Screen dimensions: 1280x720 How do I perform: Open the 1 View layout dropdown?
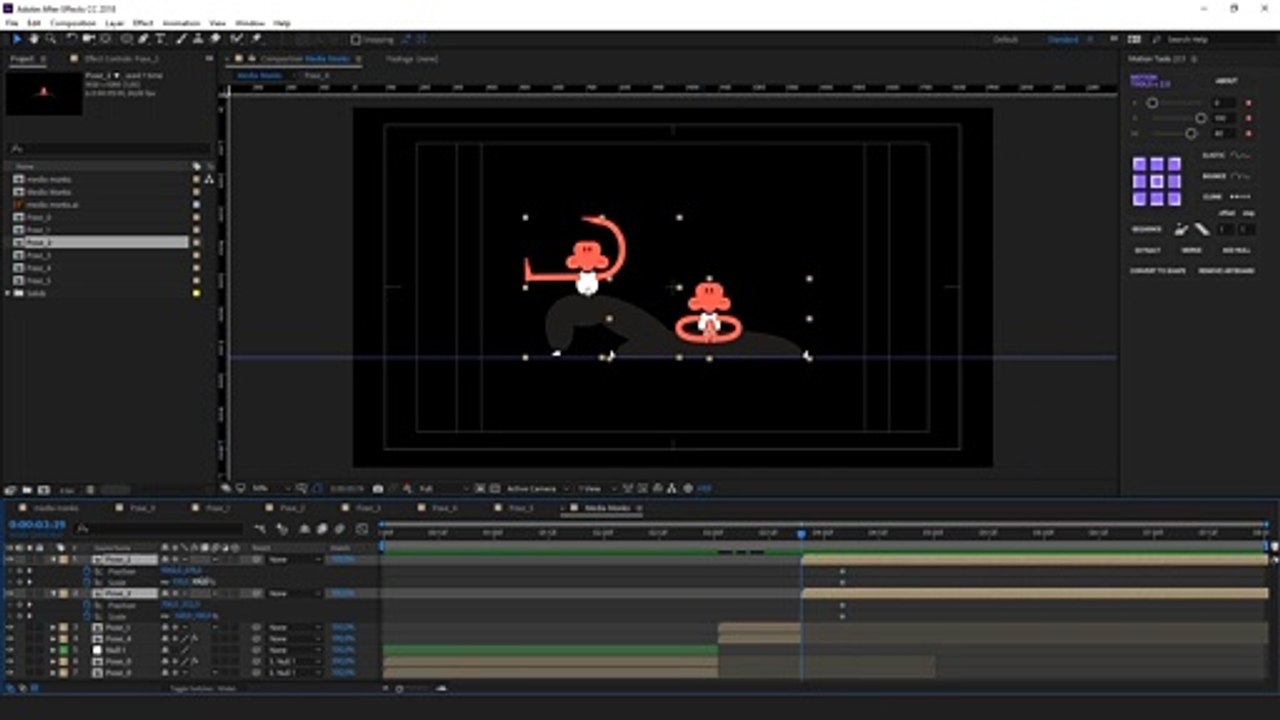pos(596,488)
